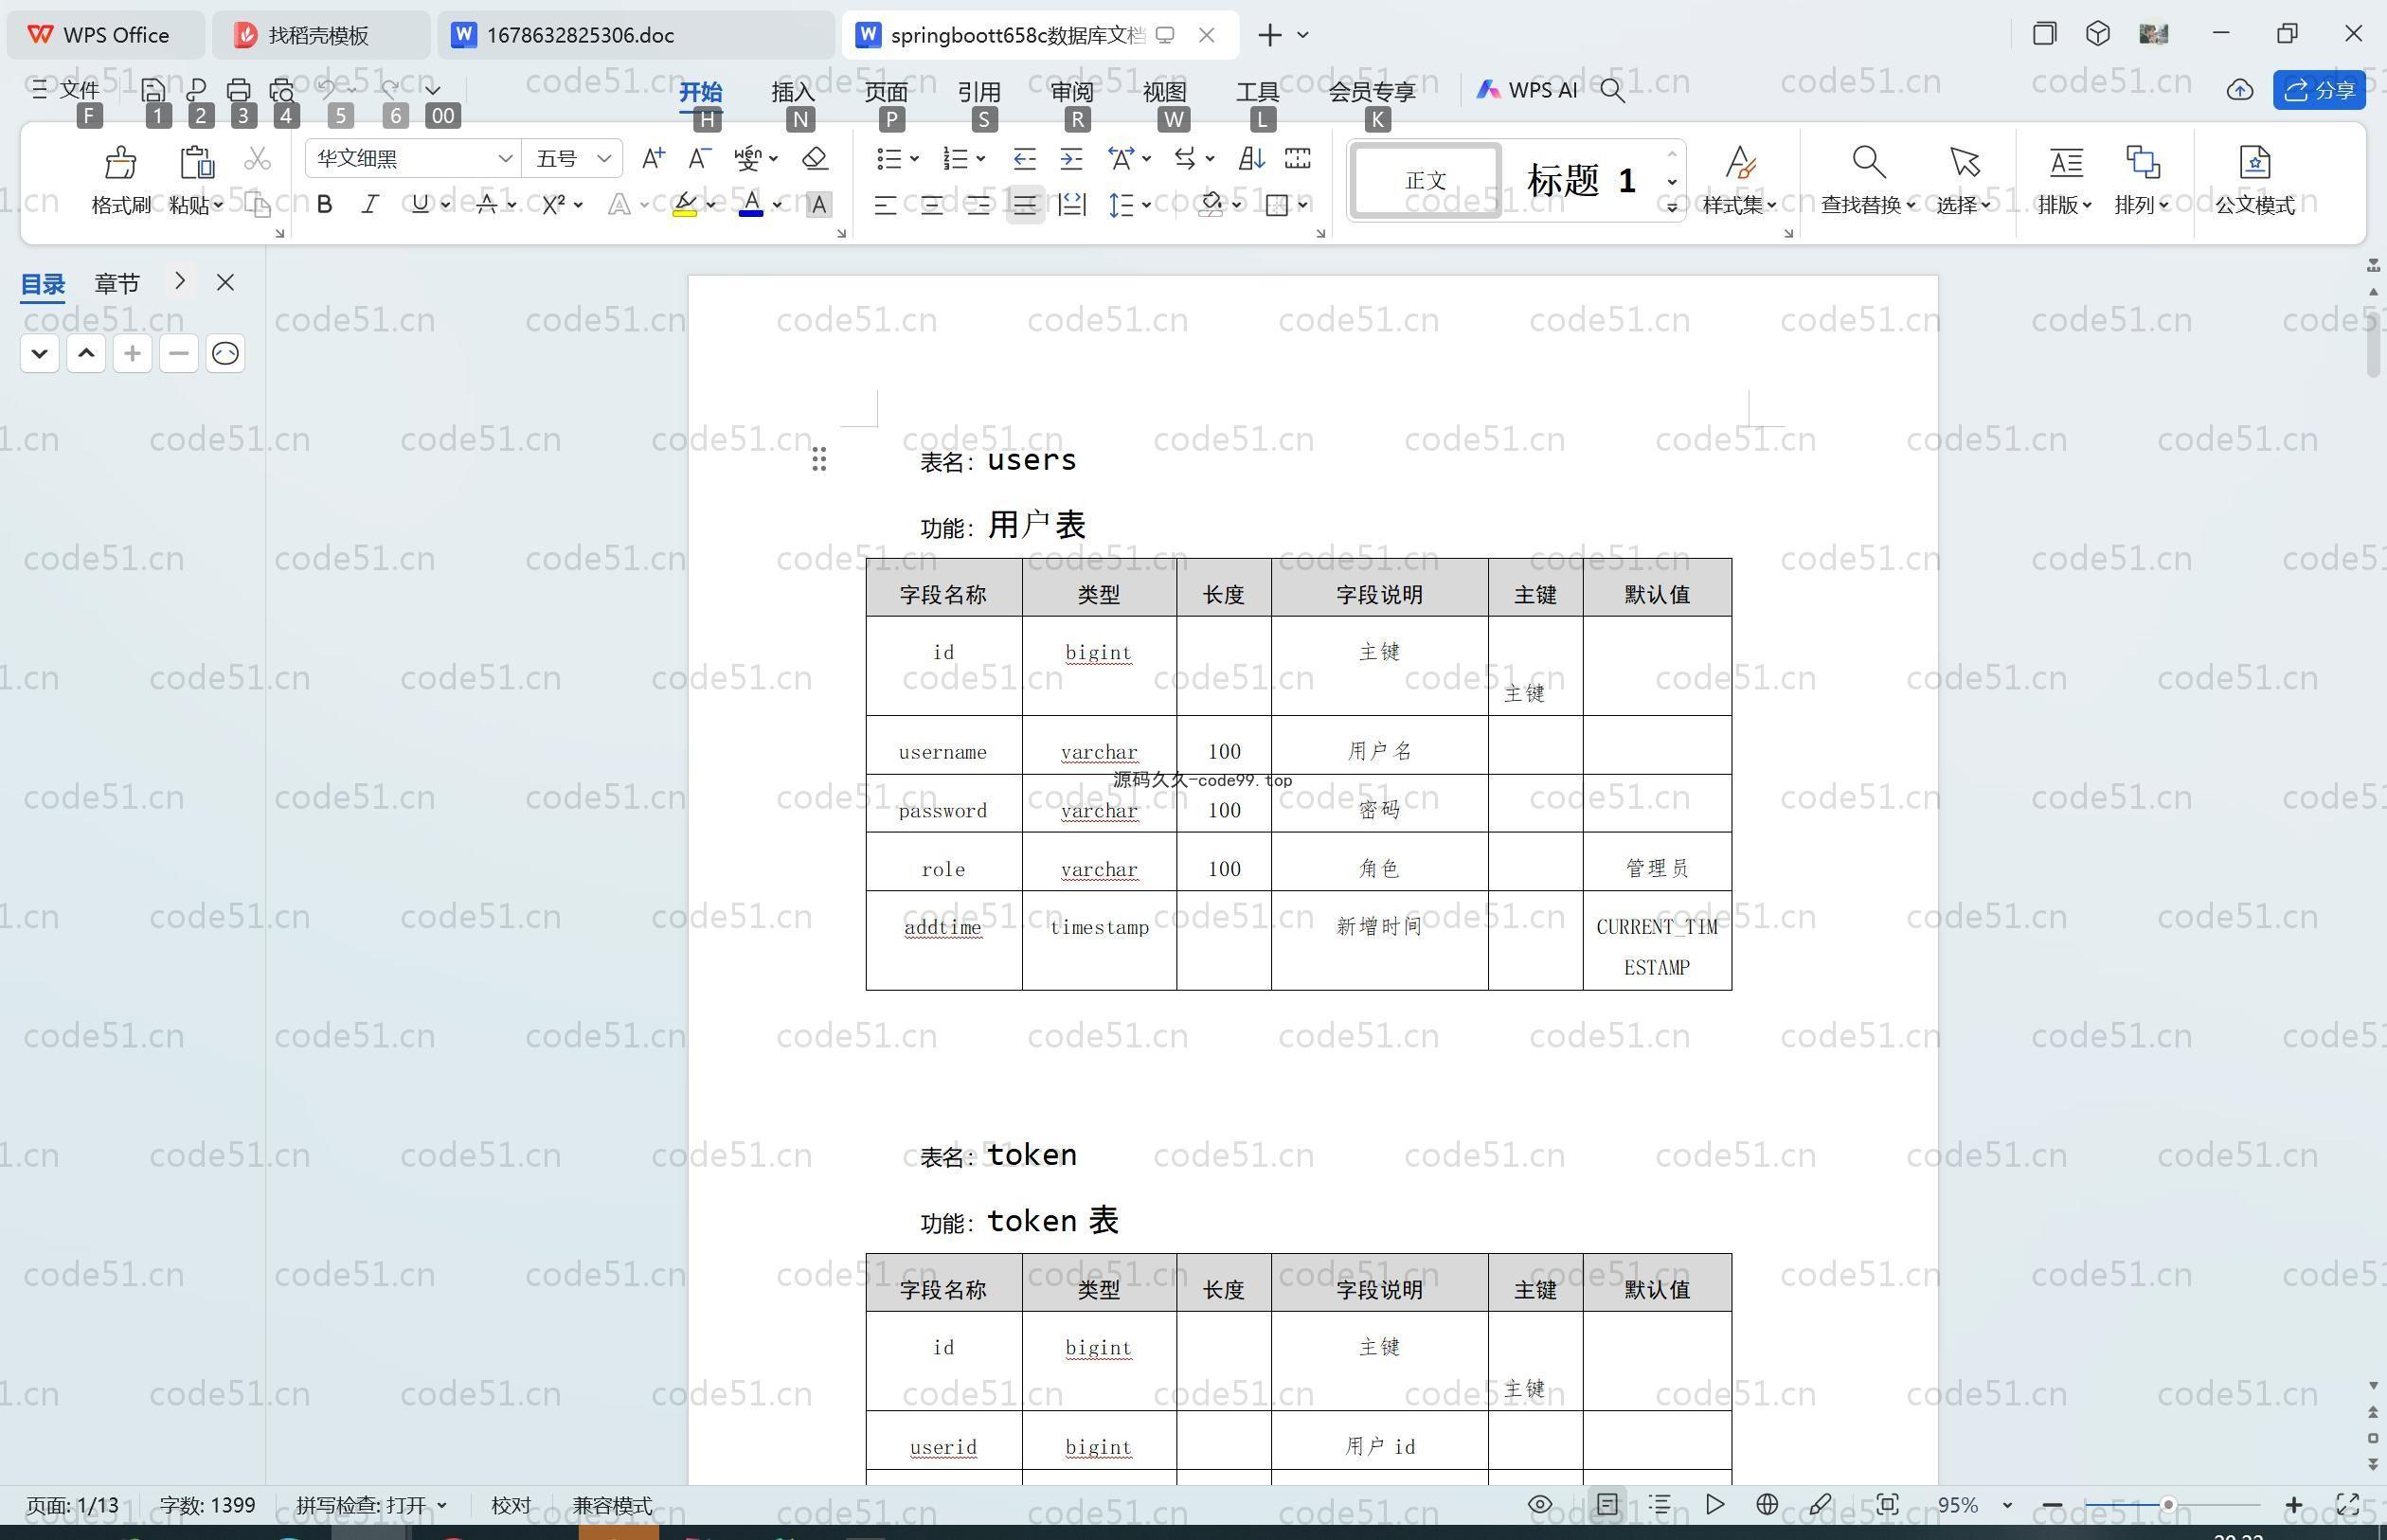Expand the borders dropdown arrow
The height and width of the screenshot is (1540, 2387).
[x=1303, y=205]
